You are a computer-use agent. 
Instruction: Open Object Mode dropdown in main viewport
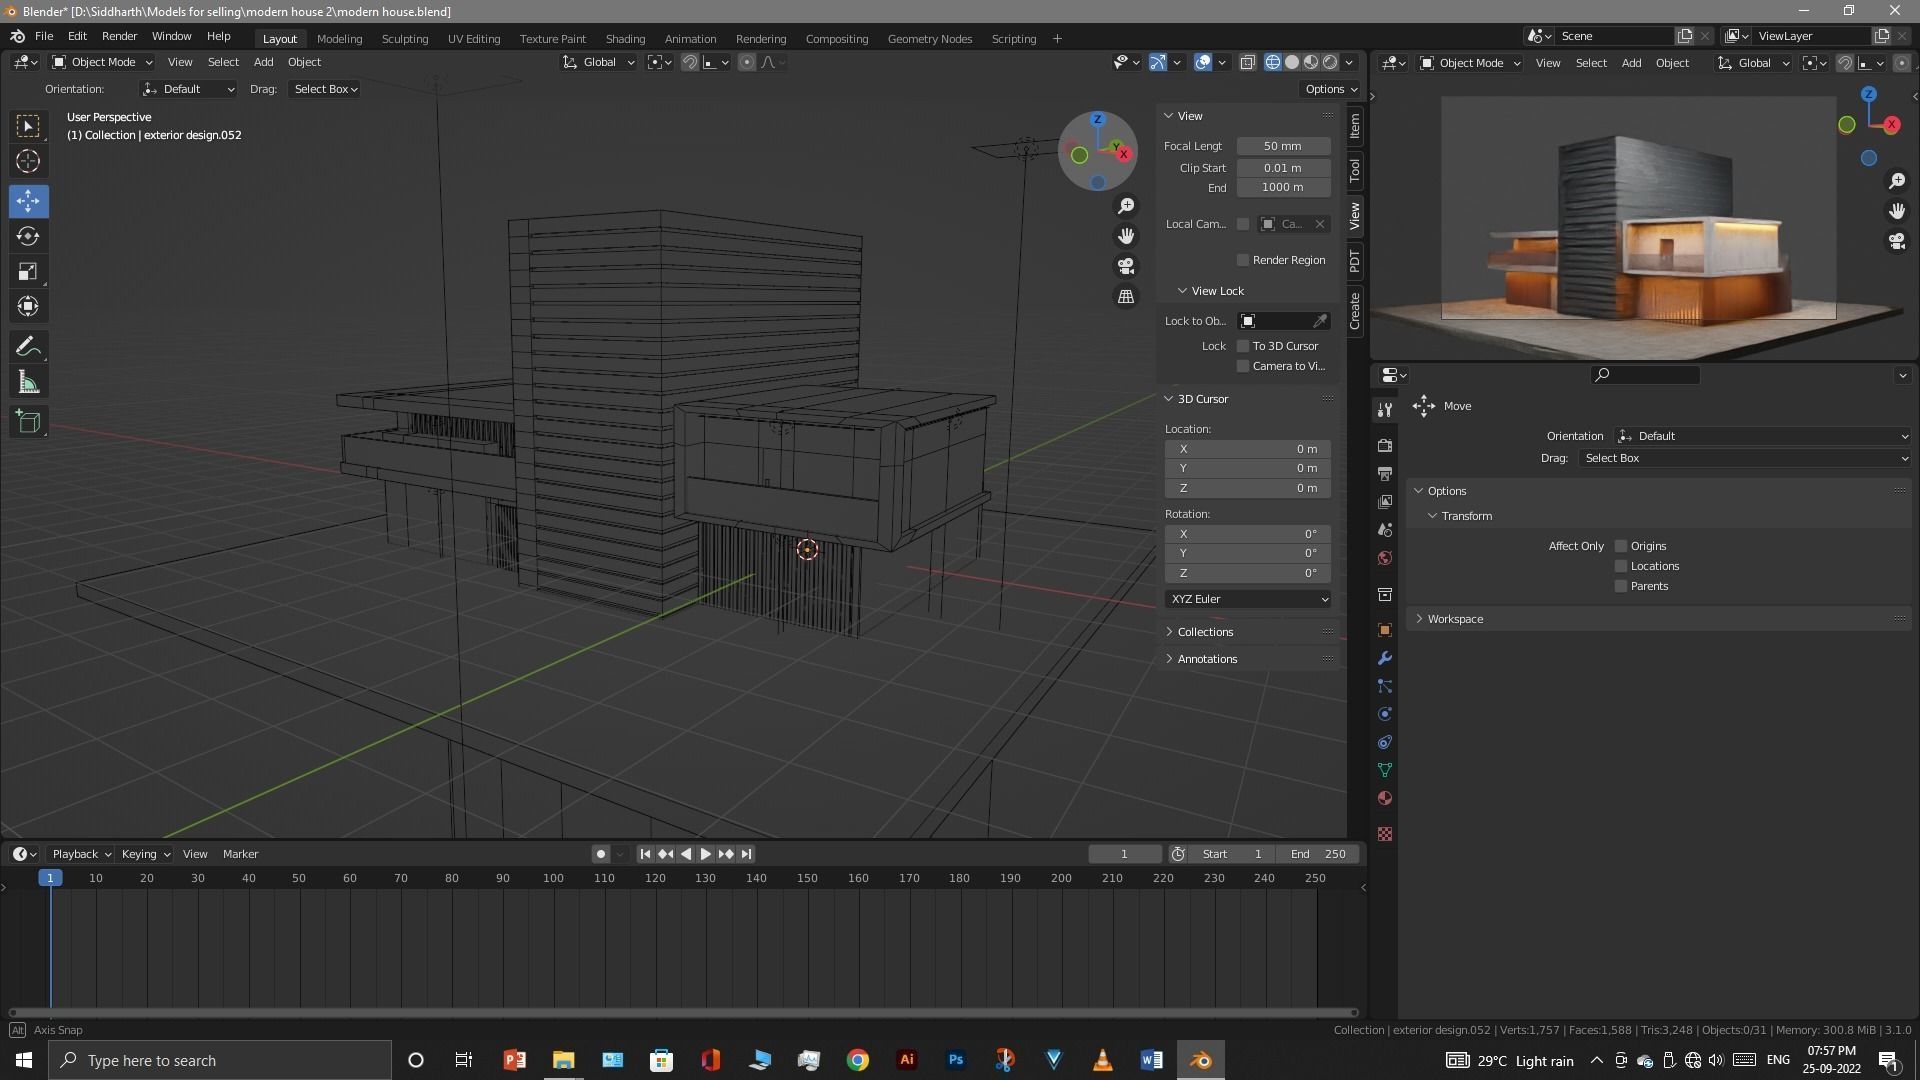pos(102,62)
